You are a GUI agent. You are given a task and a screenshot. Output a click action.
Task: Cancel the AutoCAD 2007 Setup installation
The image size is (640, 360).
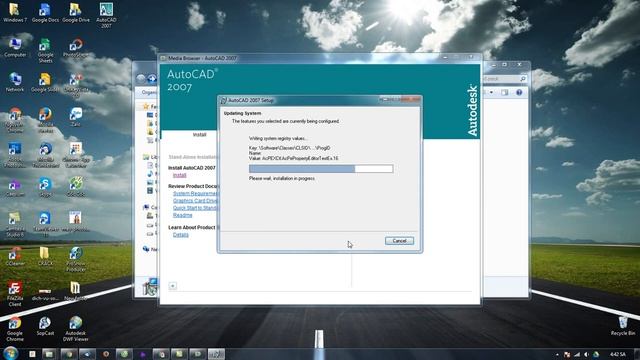[x=399, y=241]
